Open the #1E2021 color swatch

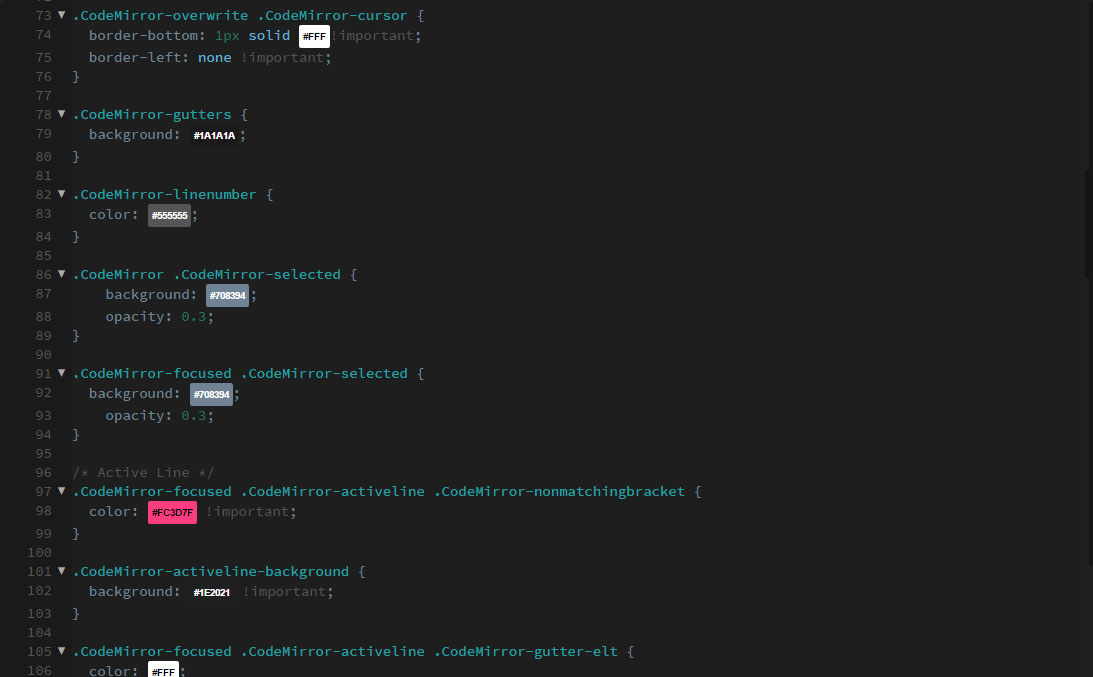tap(211, 593)
